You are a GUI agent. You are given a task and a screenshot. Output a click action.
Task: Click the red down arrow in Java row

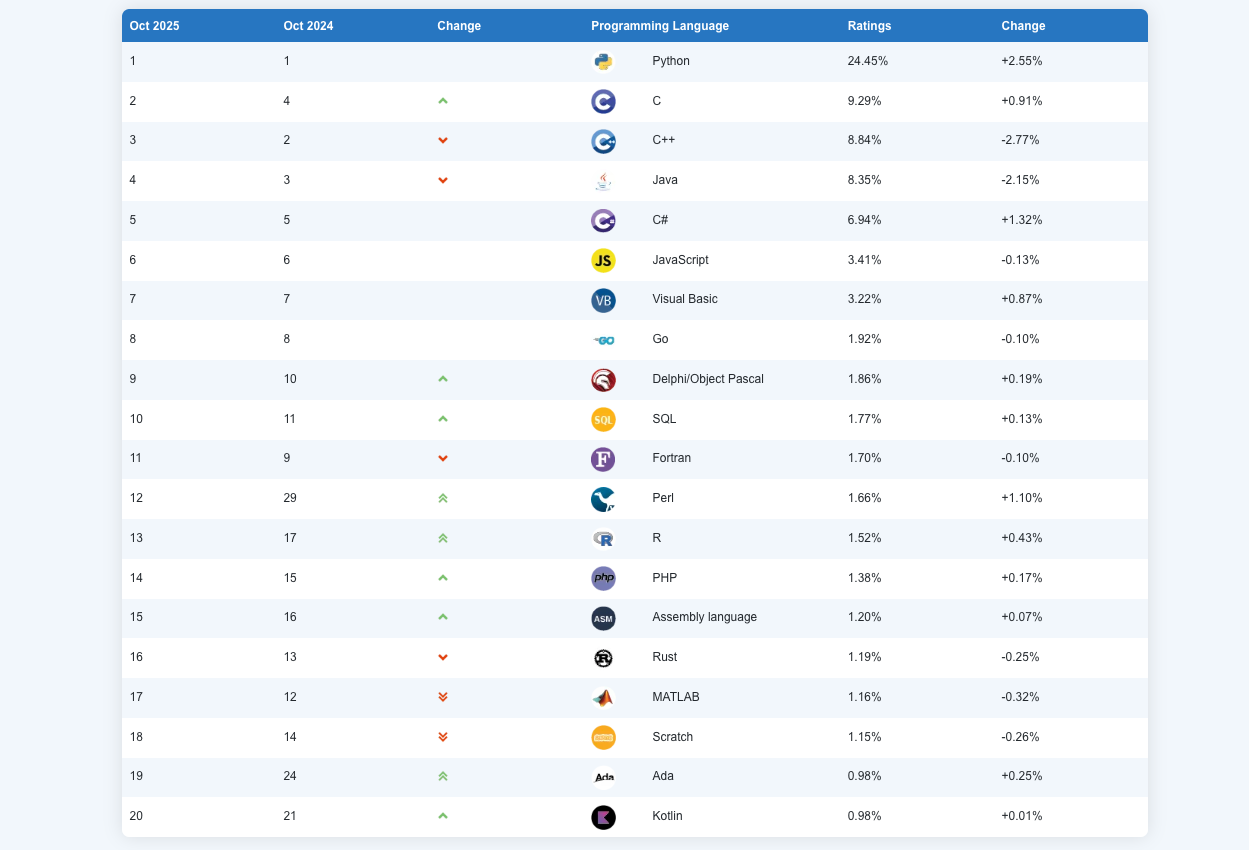point(443,181)
